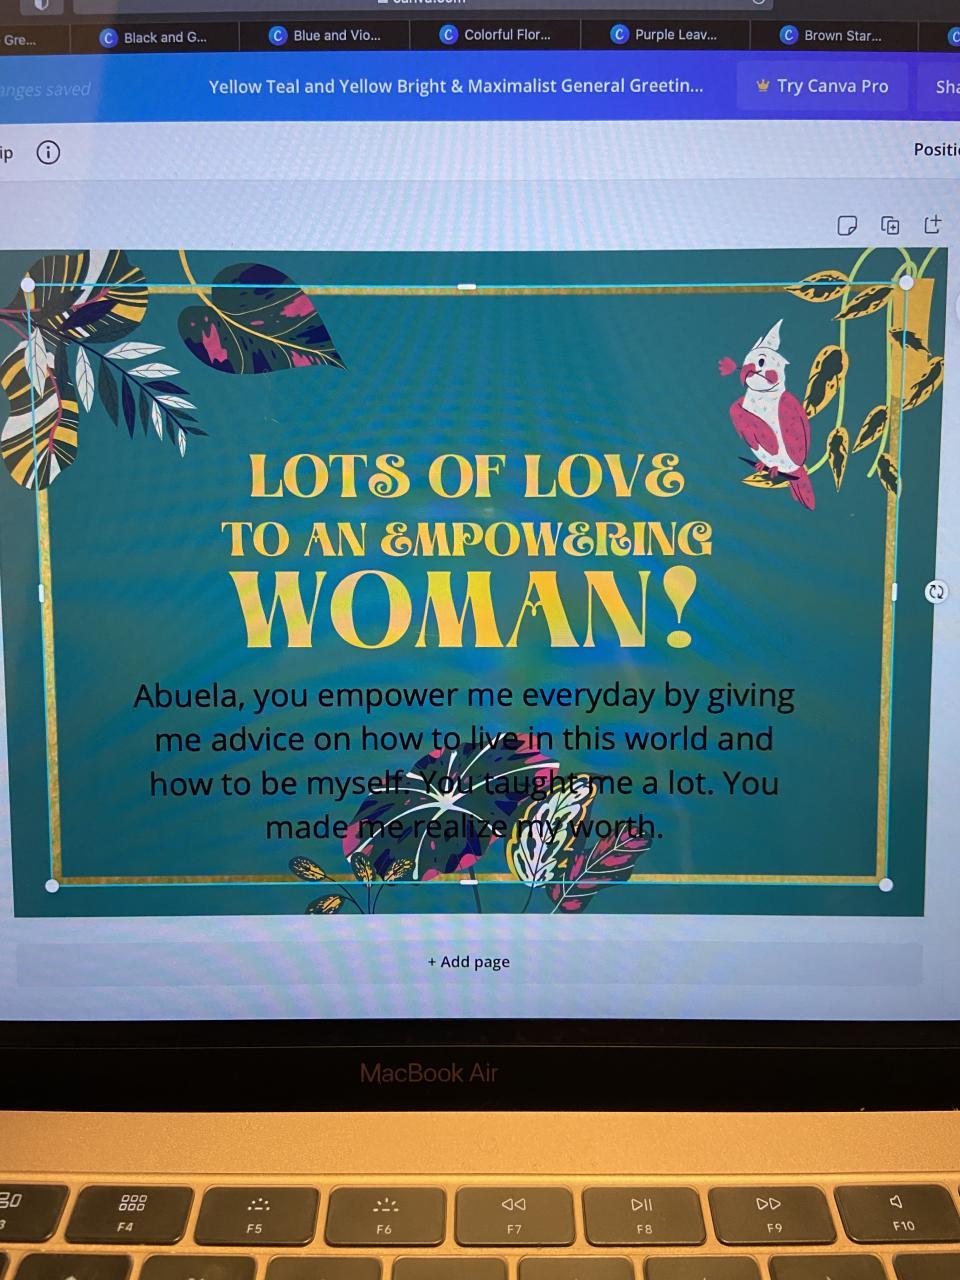Image resolution: width=960 pixels, height=1280 pixels.
Task: Click the rotate handle beside the frame
Action: (x=936, y=591)
